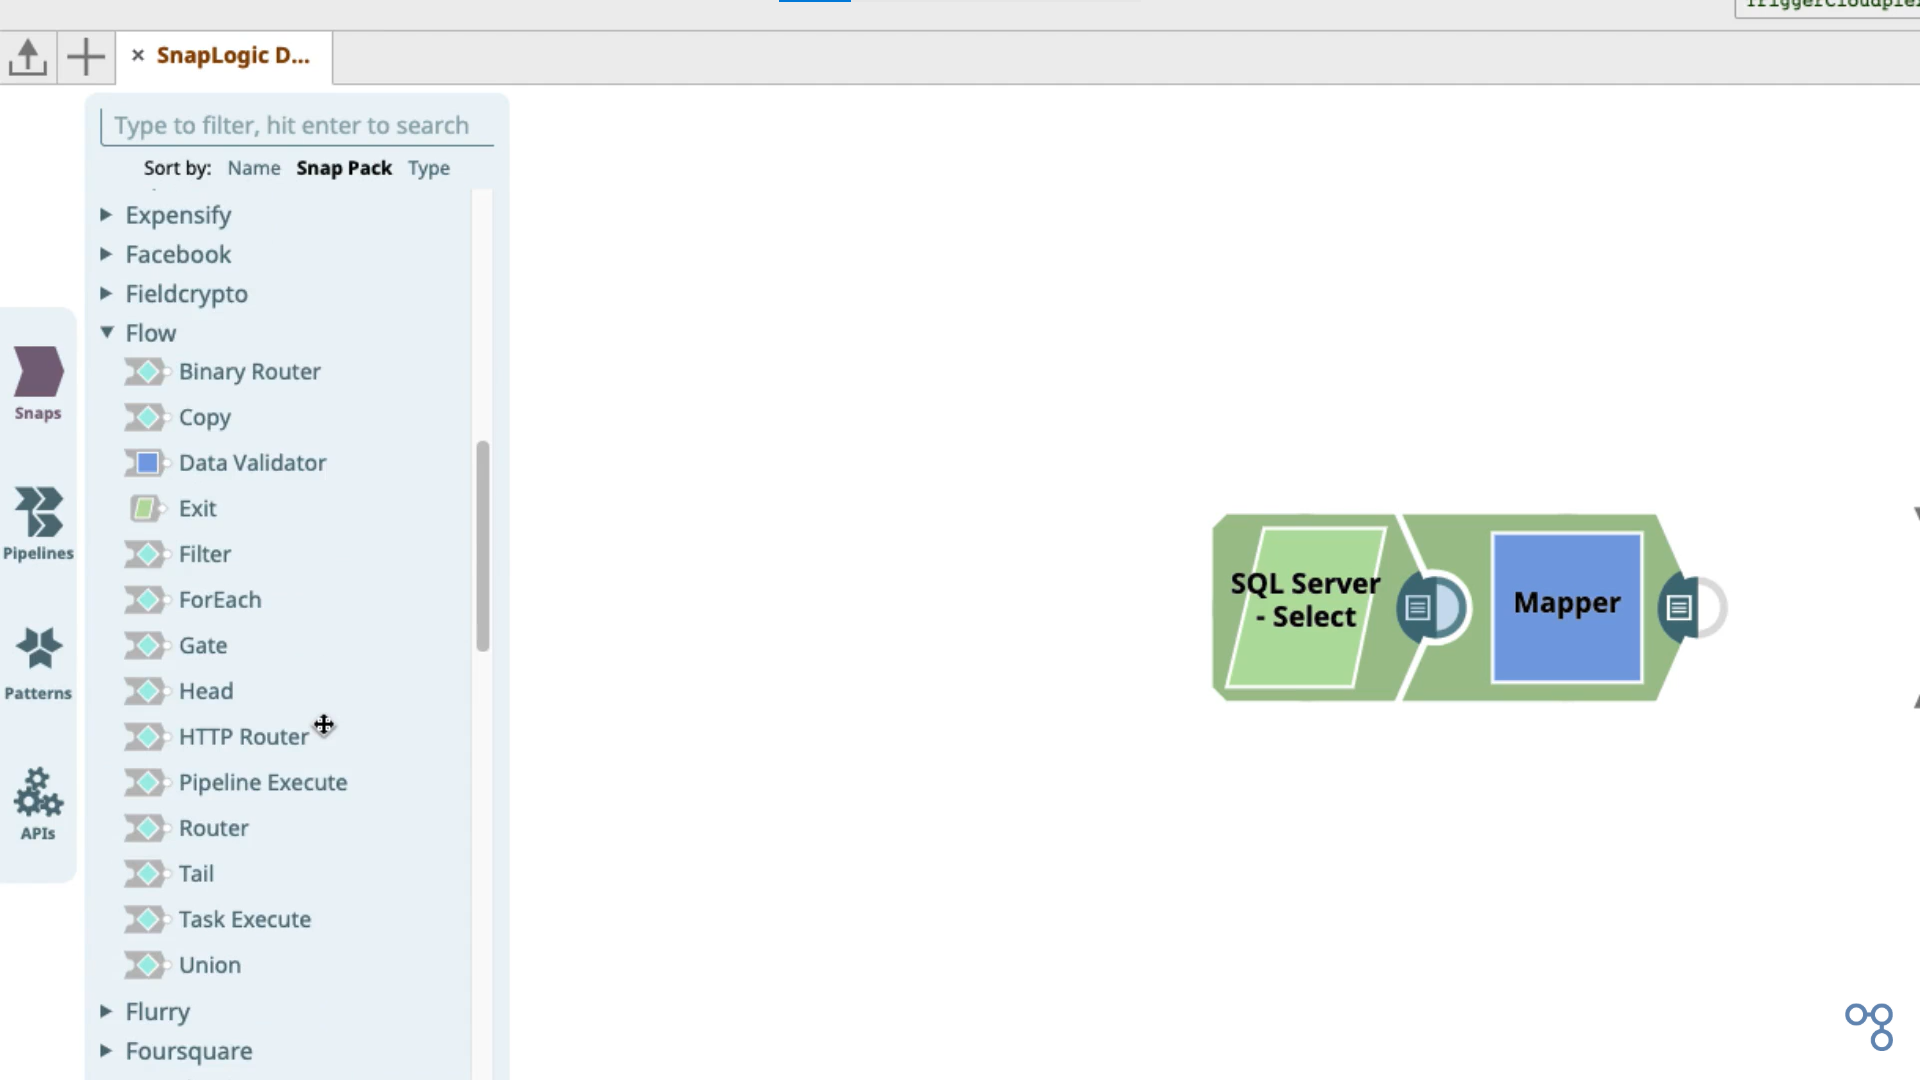The width and height of the screenshot is (1920, 1080).
Task: Select the Router snap icon
Action: pyautogui.click(x=147, y=828)
